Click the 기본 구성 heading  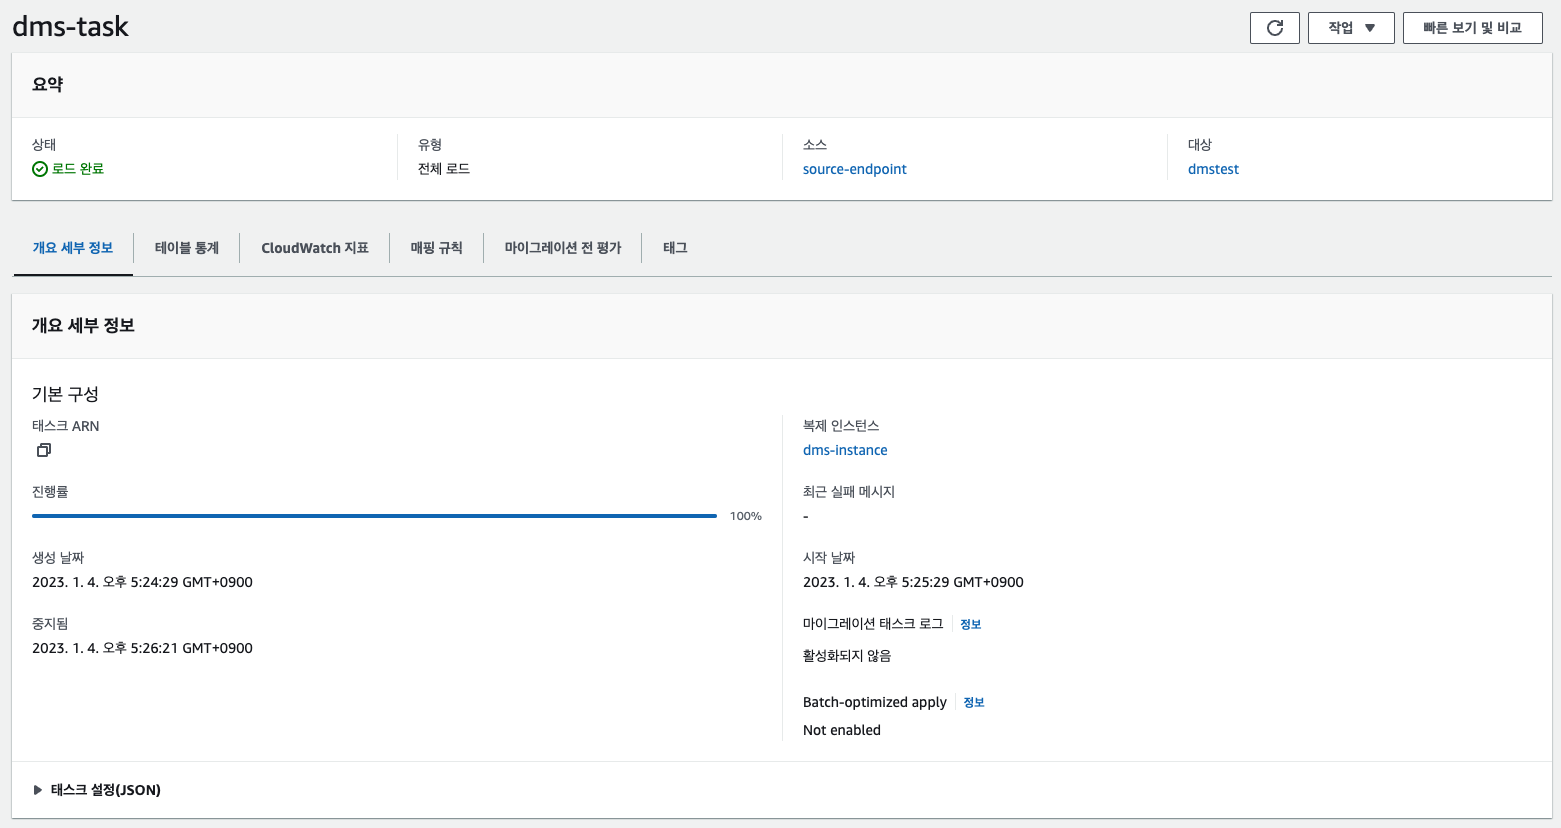[x=65, y=394]
